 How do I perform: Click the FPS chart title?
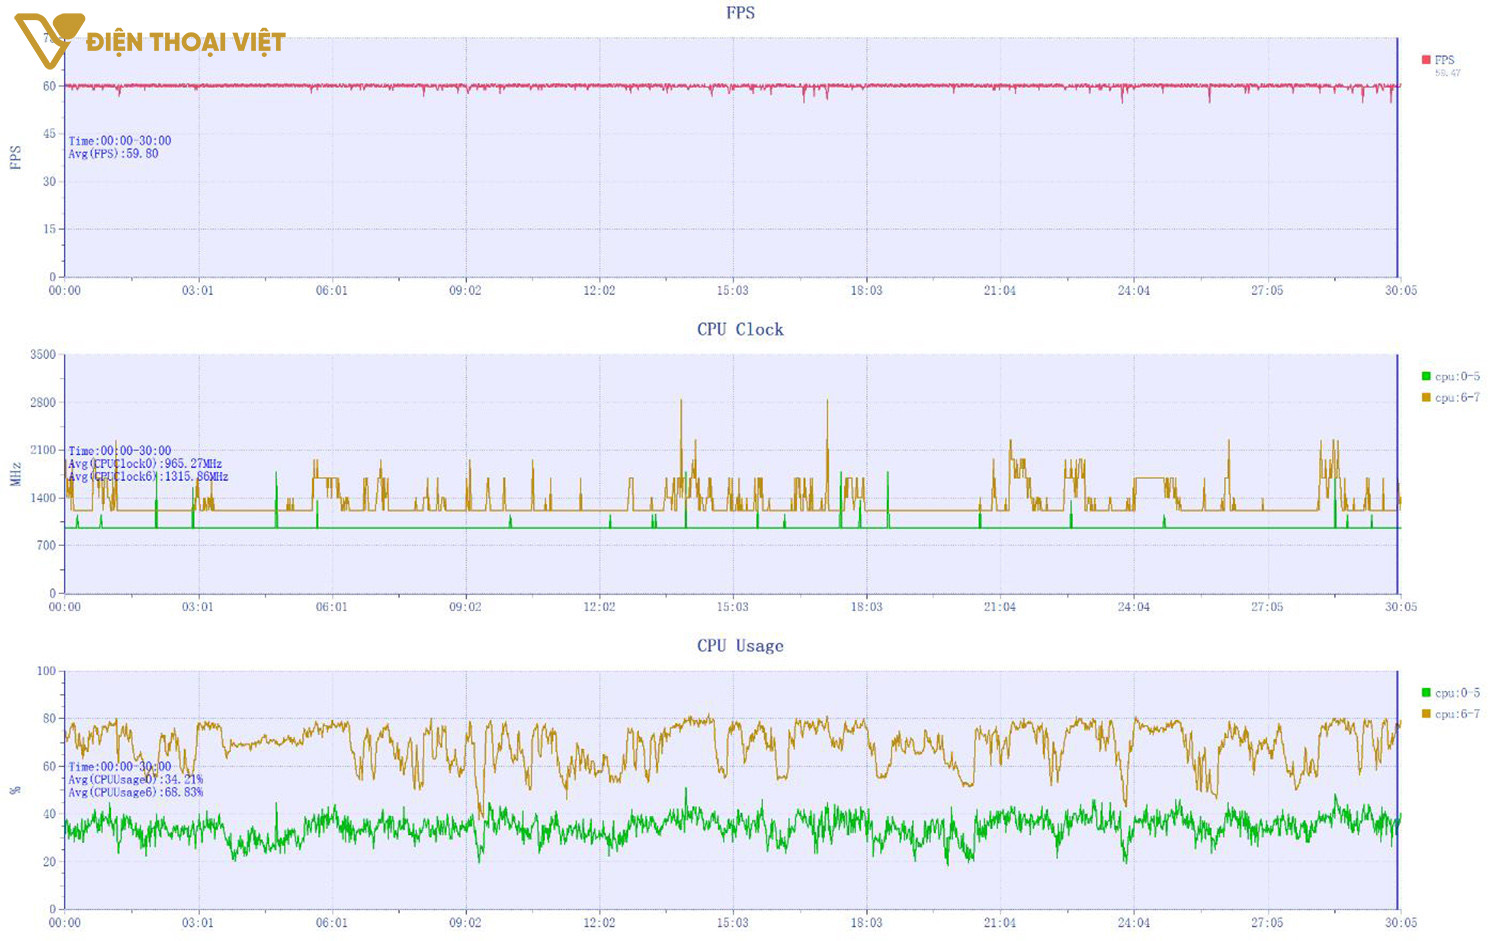(740, 13)
